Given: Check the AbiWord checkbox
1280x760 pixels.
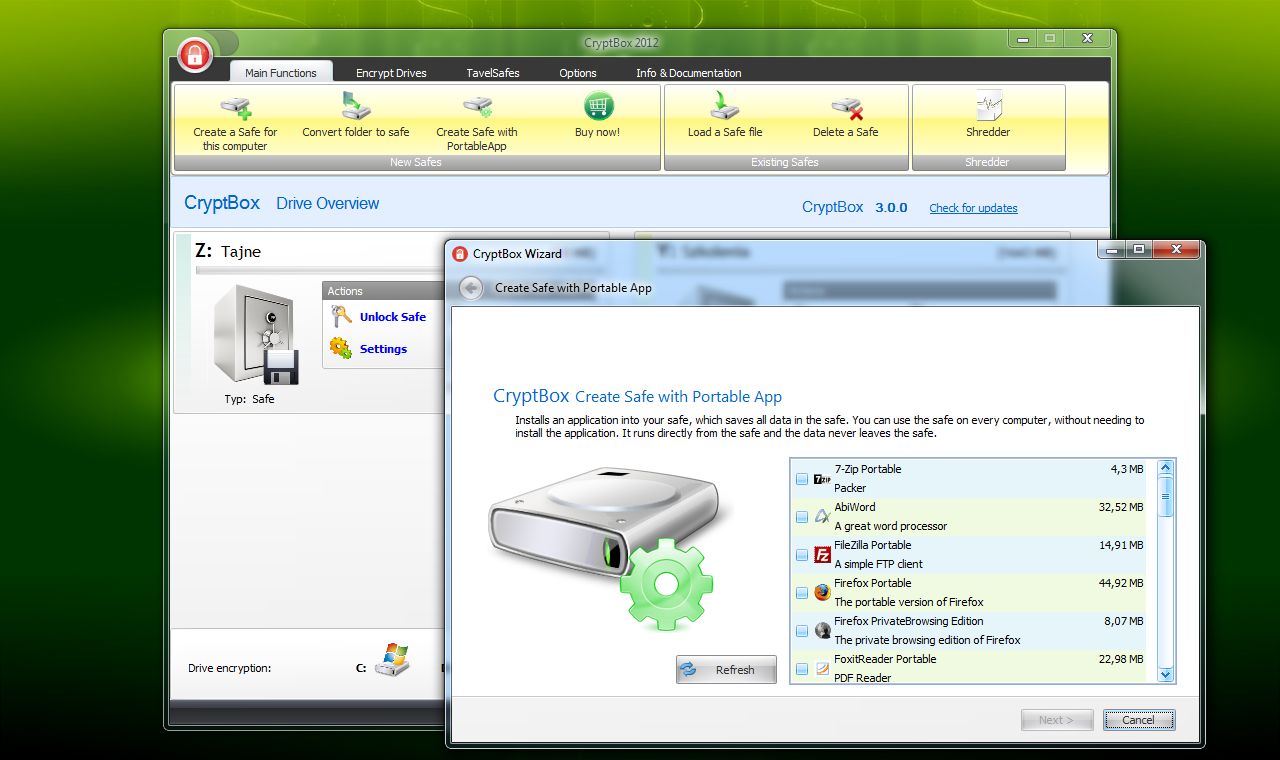Looking at the screenshot, I should [802, 517].
